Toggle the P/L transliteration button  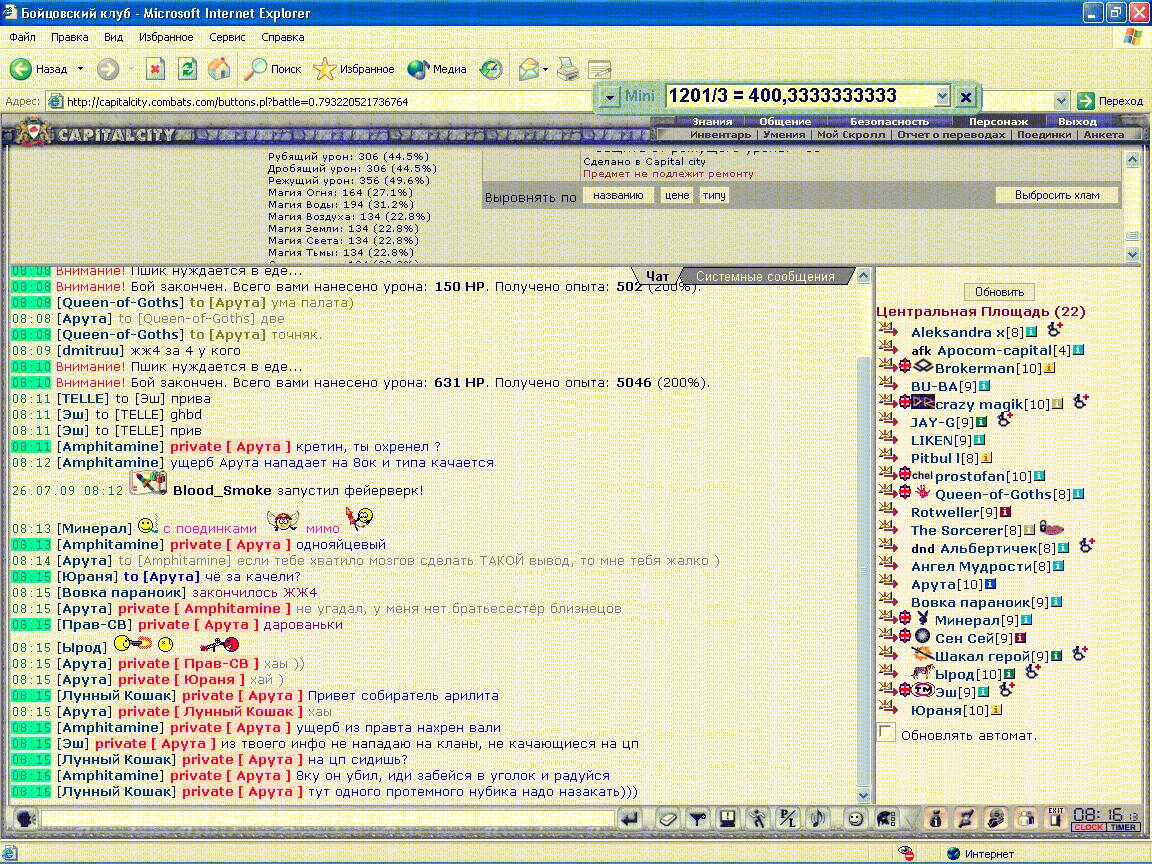pyautogui.click(x=788, y=818)
